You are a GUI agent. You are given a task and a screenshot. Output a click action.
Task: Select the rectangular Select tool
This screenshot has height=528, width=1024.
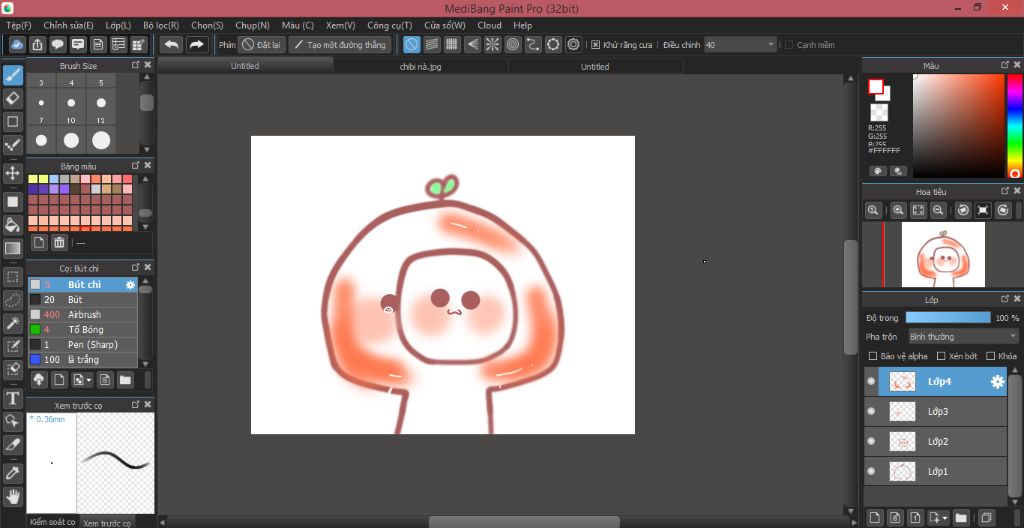click(x=12, y=276)
